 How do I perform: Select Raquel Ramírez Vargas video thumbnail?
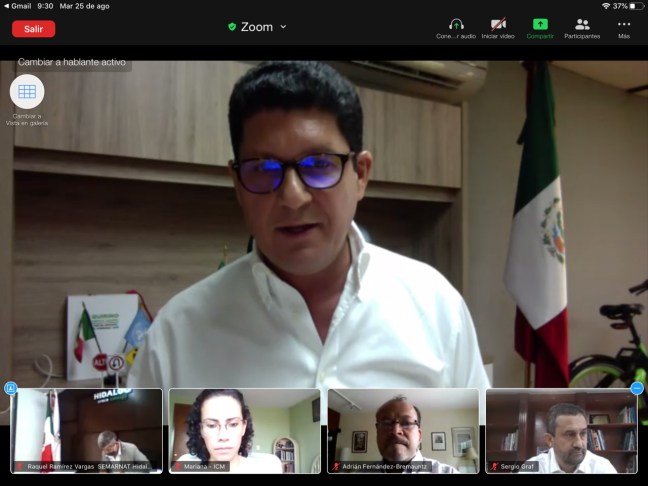tap(86, 430)
